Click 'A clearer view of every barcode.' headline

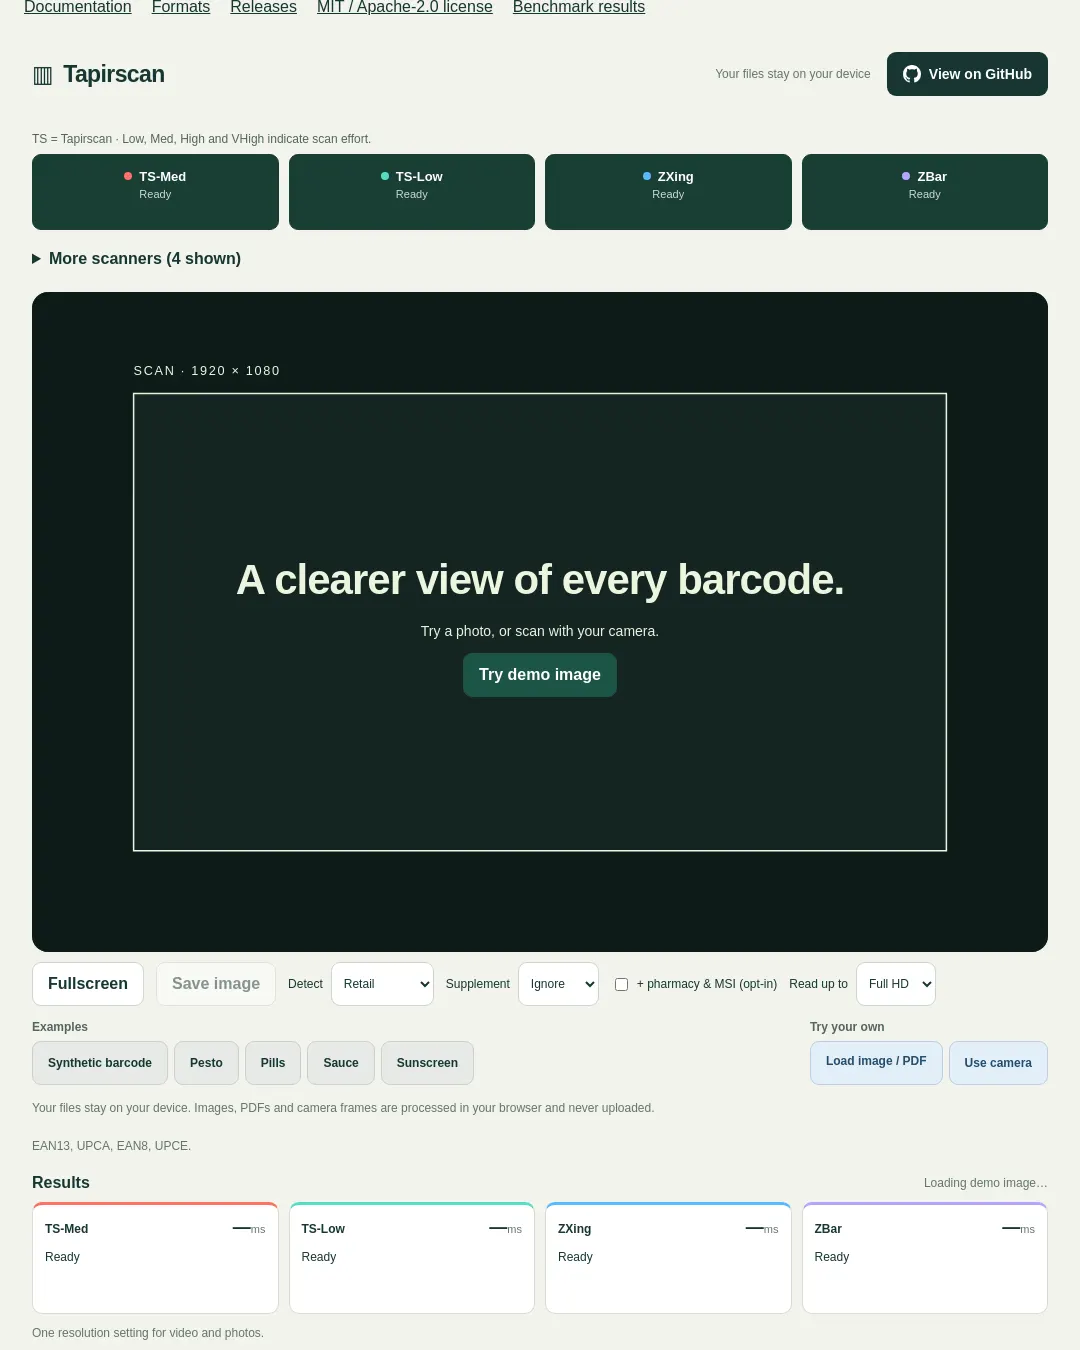540,580
